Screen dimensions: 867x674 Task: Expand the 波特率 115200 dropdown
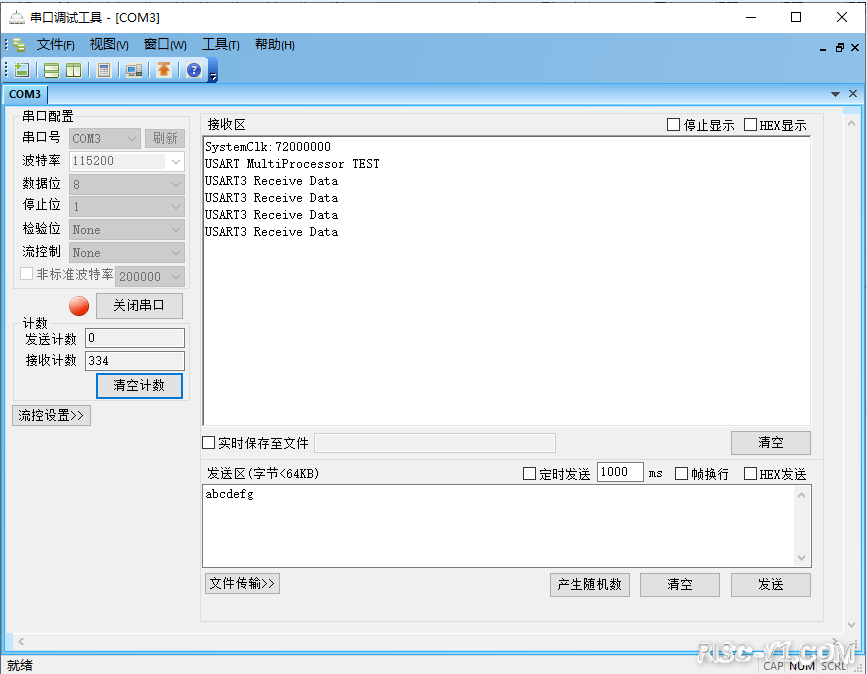pyautogui.click(x=176, y=161)
